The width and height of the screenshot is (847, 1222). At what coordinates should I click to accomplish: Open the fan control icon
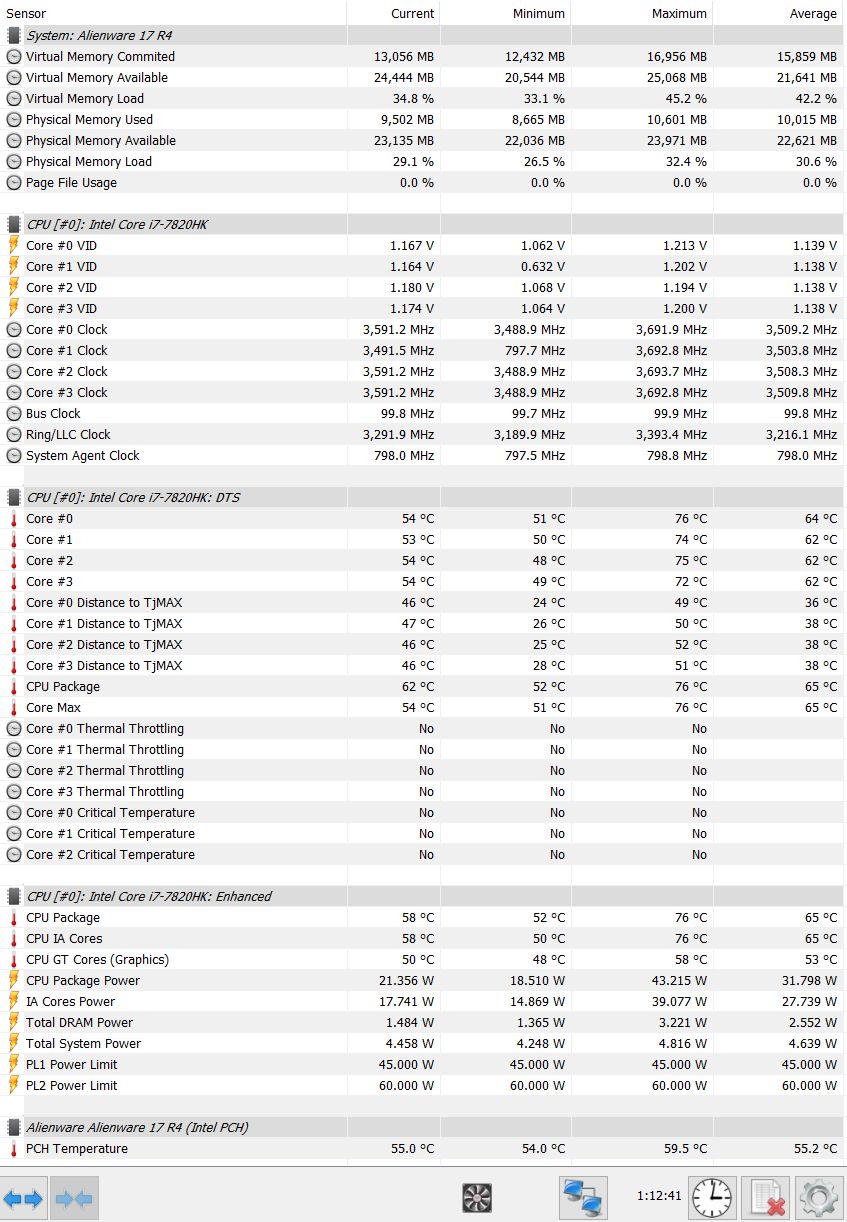477,1197
